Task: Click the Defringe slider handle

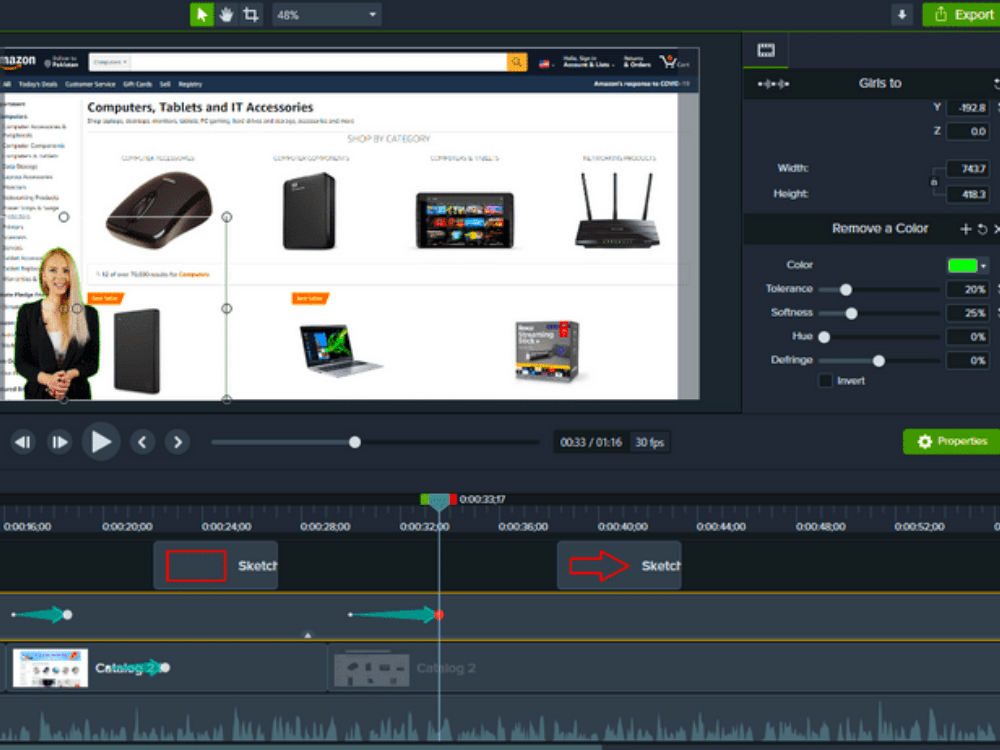Action: (x=879, y=361)
